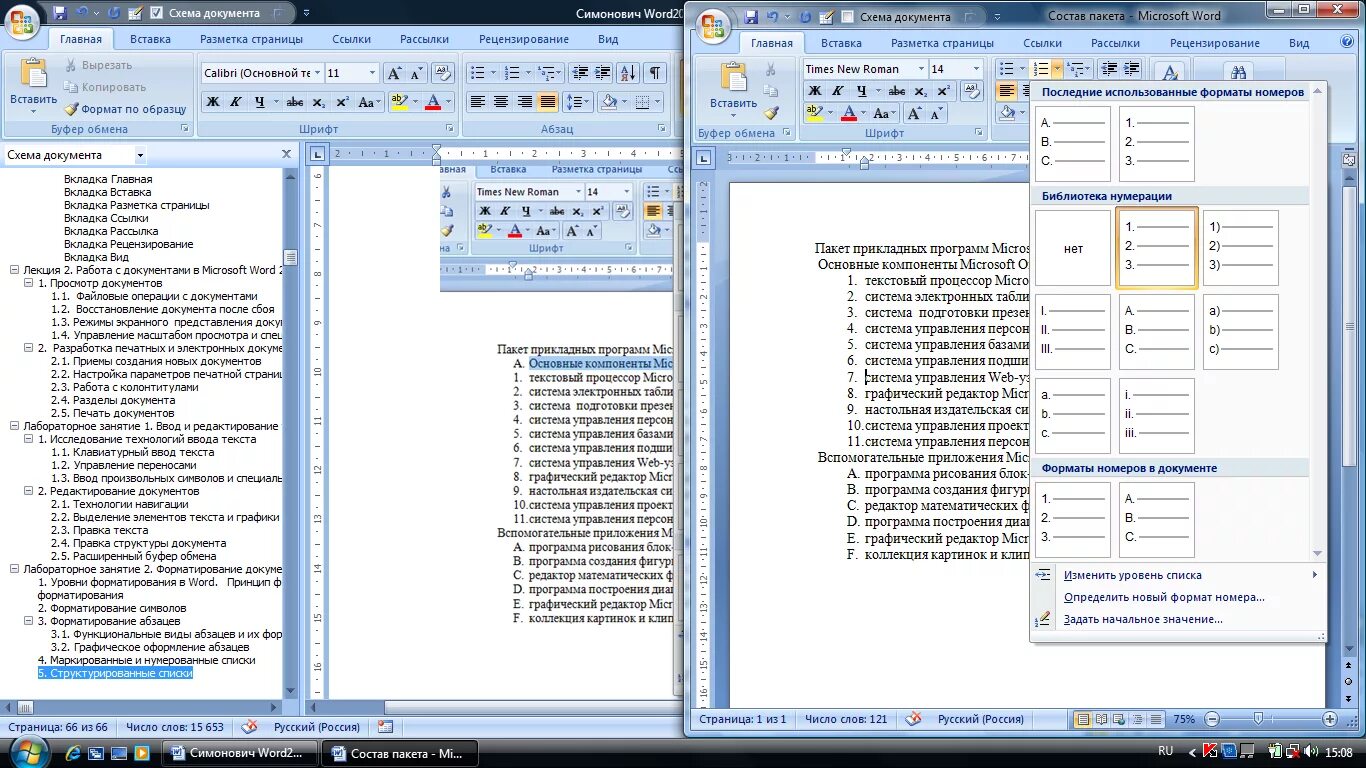Switch to Full Screen Reading view
1366x768 pixels.
click(1101, 719)
